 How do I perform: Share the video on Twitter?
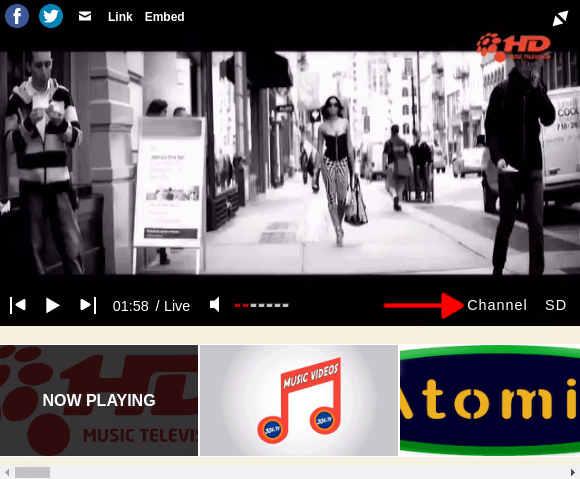tap(51, 16)
